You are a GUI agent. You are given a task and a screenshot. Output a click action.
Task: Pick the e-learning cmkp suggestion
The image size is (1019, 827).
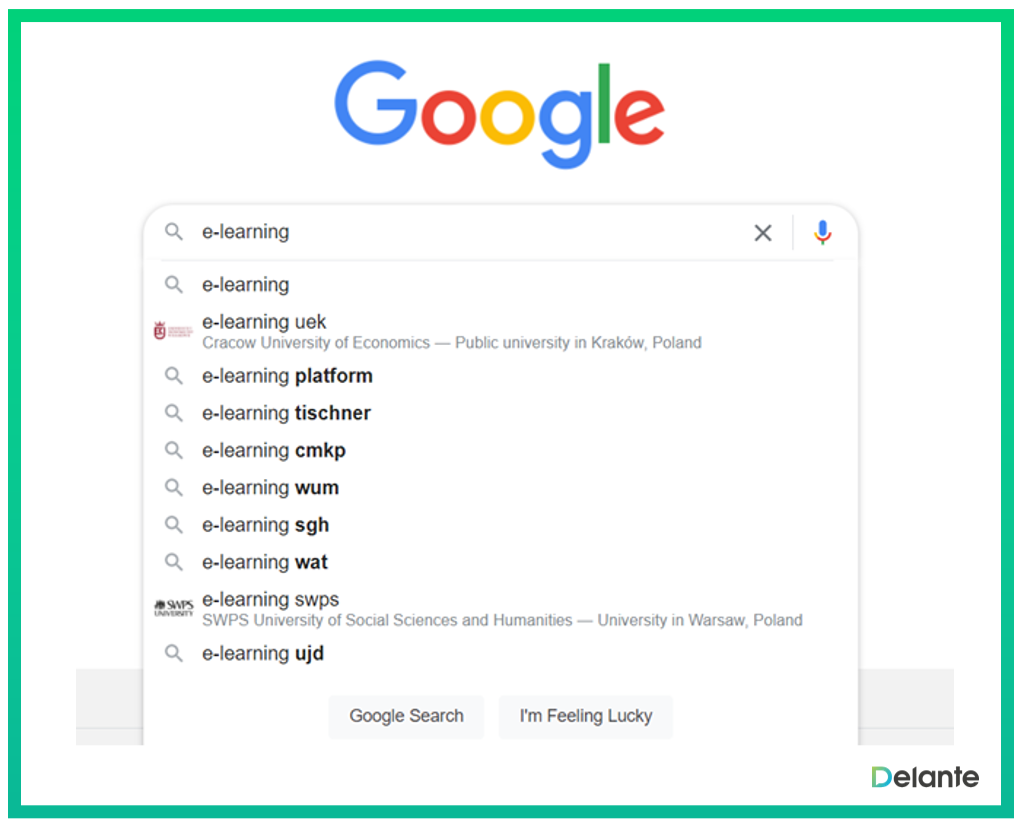pos(274,450)
